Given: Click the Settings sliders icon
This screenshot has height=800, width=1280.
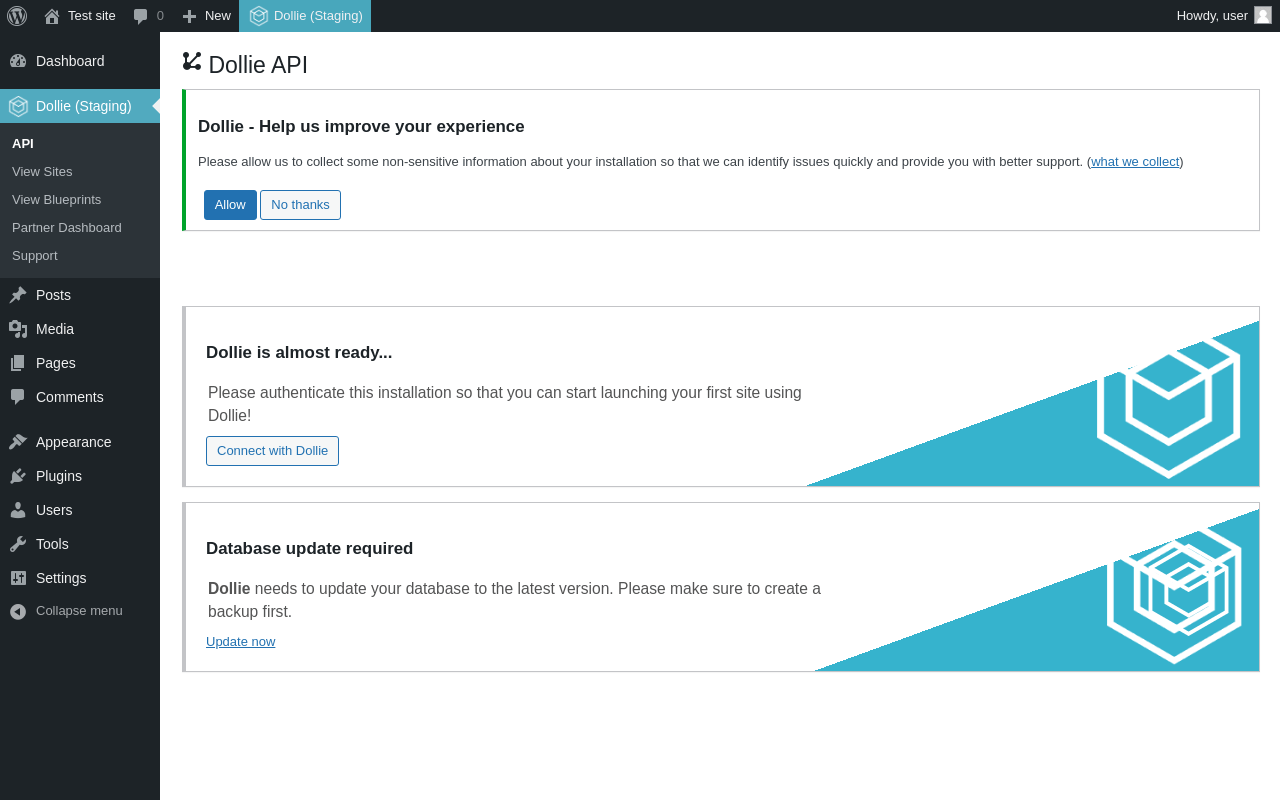Looking at the screenshot, I should 18,578.
